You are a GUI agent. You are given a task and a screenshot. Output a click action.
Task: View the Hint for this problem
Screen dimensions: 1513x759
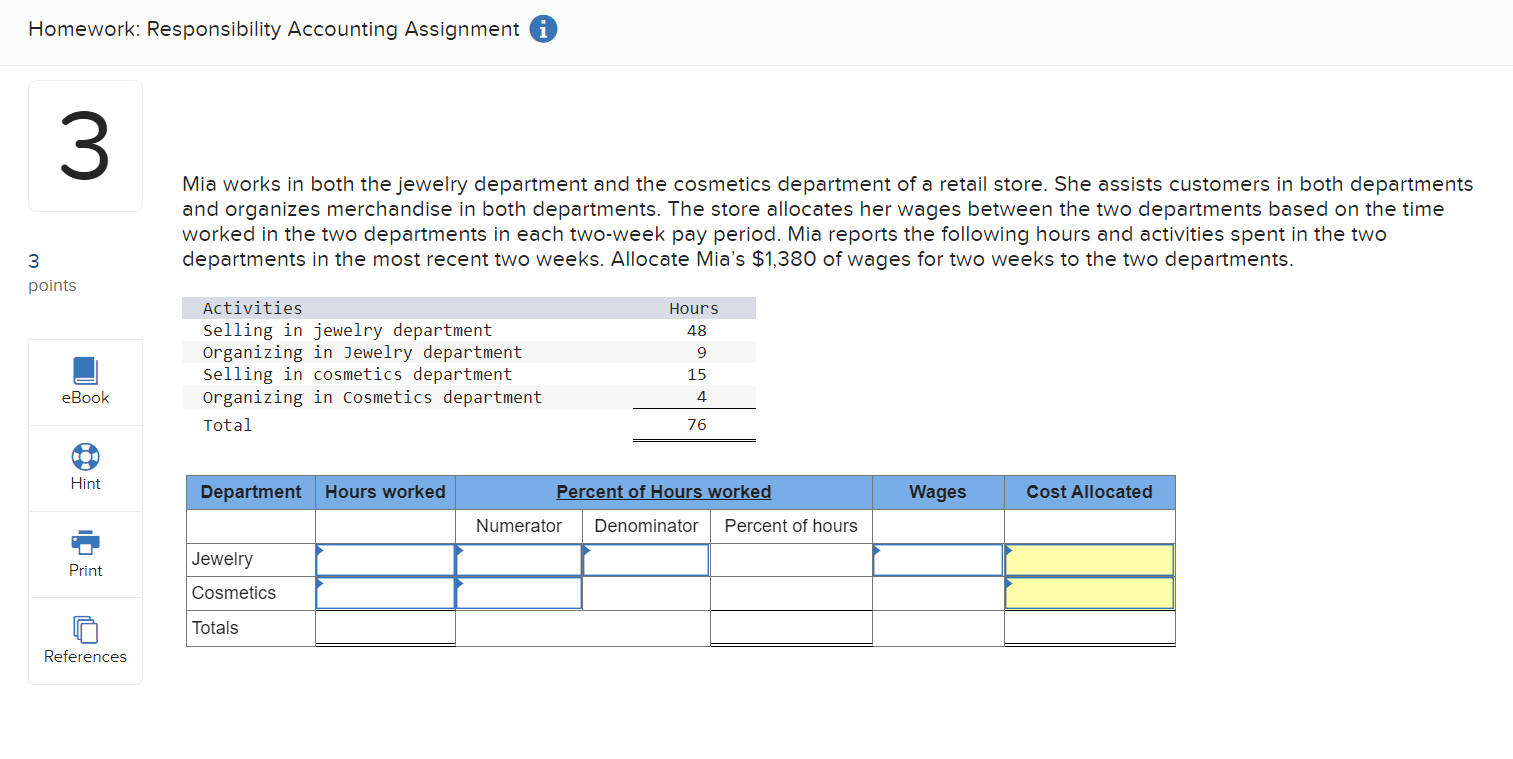pos(85,467)
